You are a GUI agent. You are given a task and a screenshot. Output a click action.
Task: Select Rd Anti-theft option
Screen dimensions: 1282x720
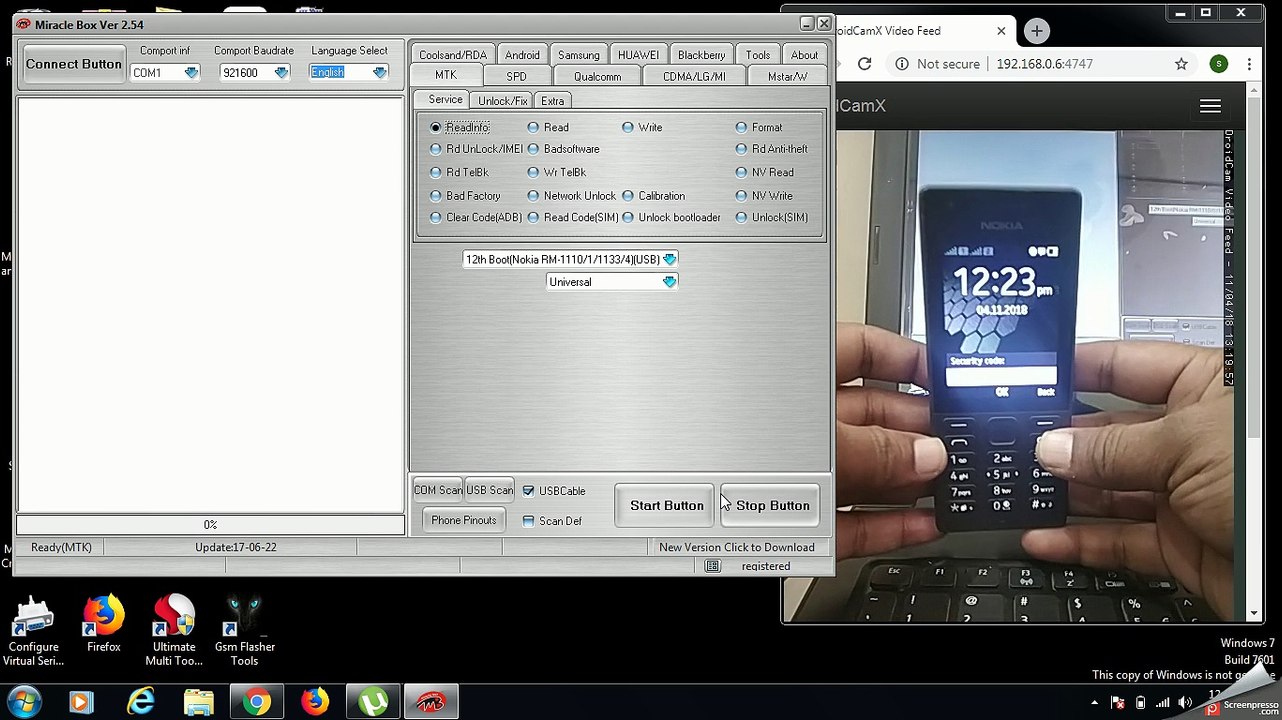point(741,149)
